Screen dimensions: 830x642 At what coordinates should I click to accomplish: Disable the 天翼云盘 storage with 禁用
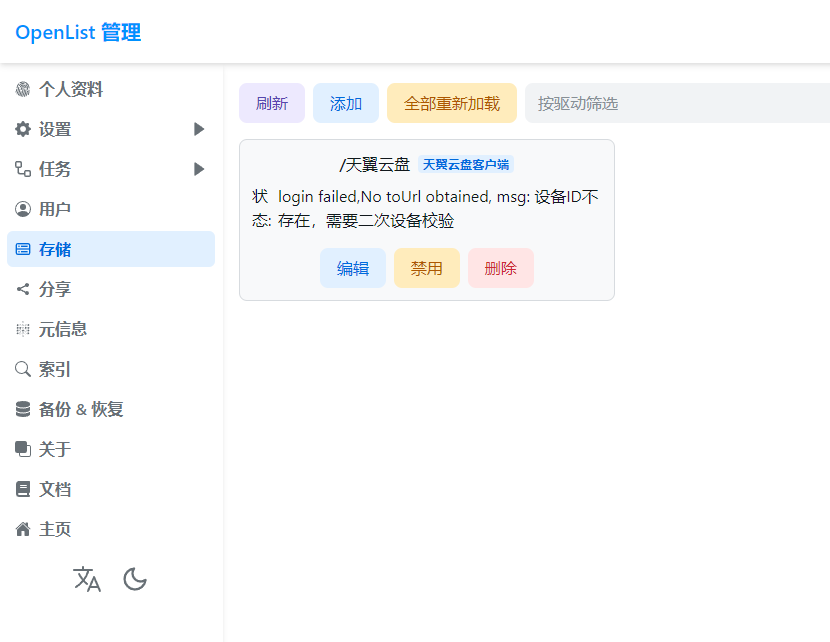427,268
